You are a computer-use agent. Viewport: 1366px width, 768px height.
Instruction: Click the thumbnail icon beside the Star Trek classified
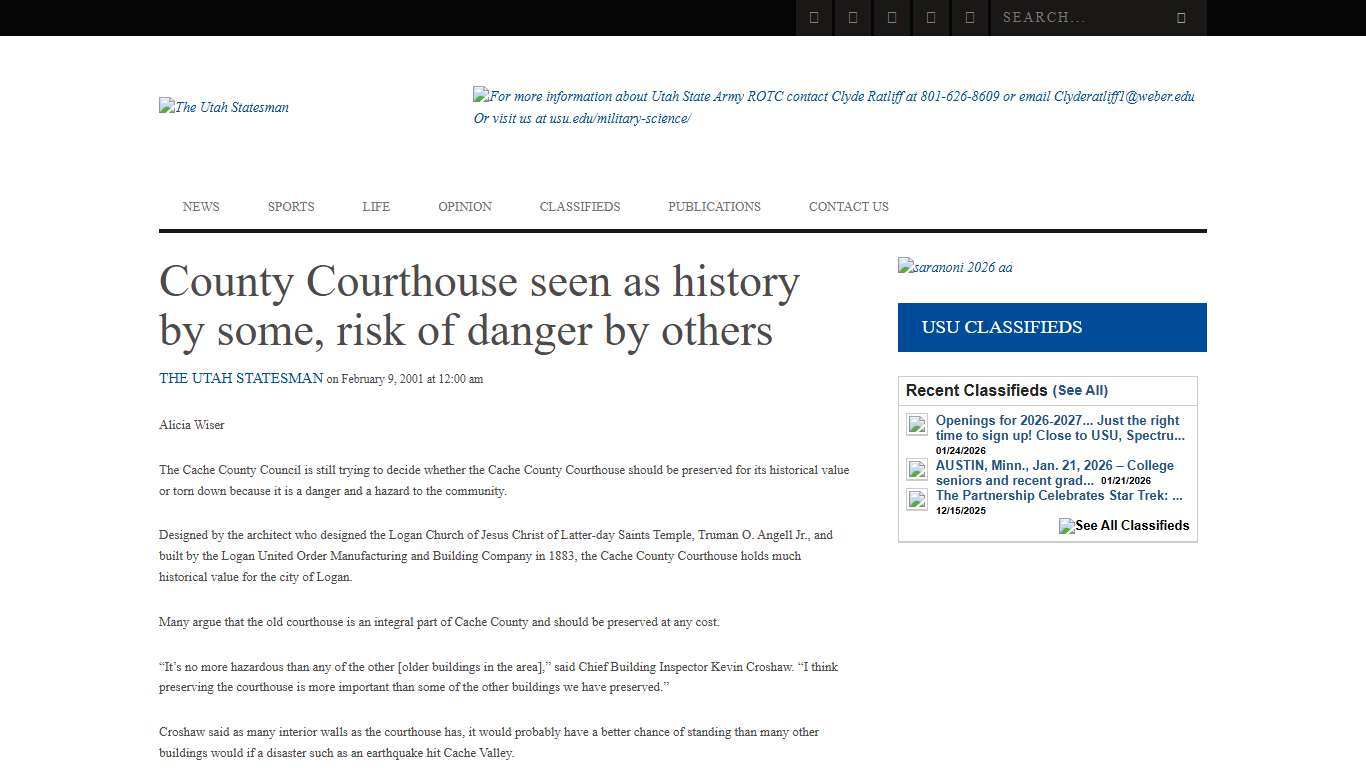coord(916,499)
